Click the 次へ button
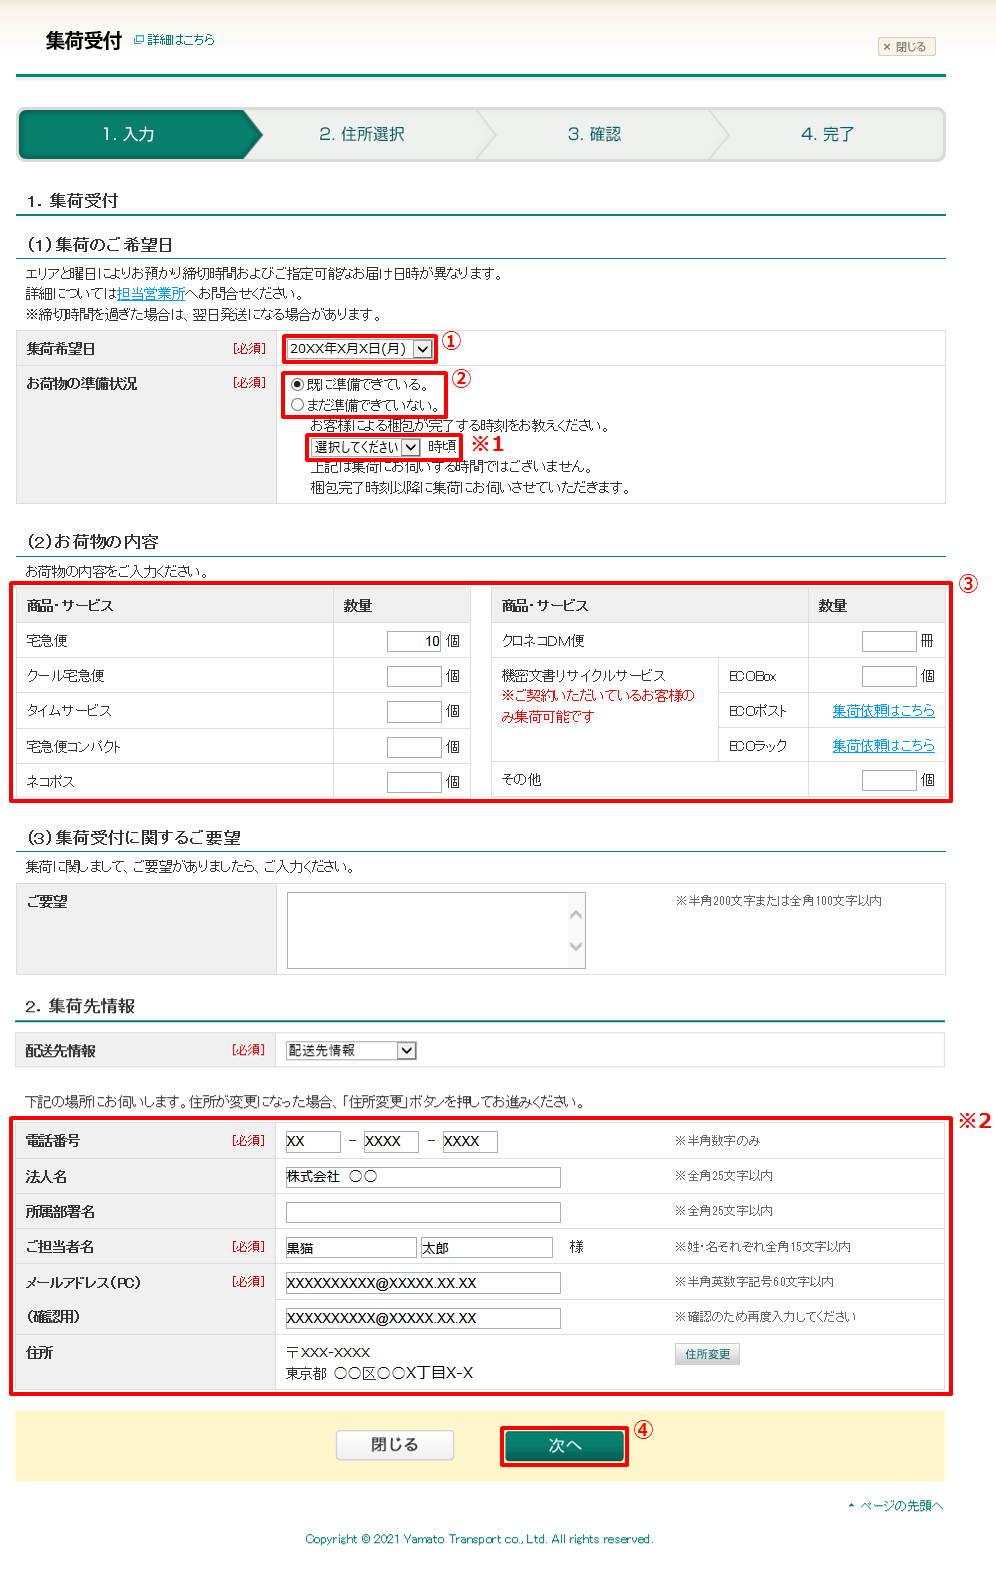 click(565, 1446)
